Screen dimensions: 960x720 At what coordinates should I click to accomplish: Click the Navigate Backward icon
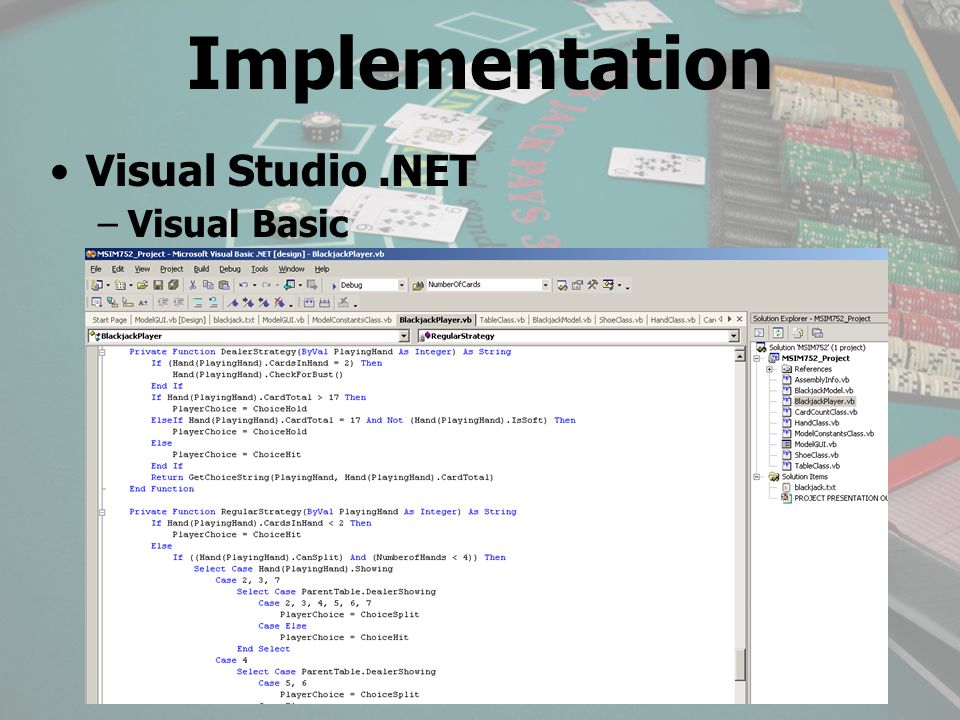coord(290,285)
